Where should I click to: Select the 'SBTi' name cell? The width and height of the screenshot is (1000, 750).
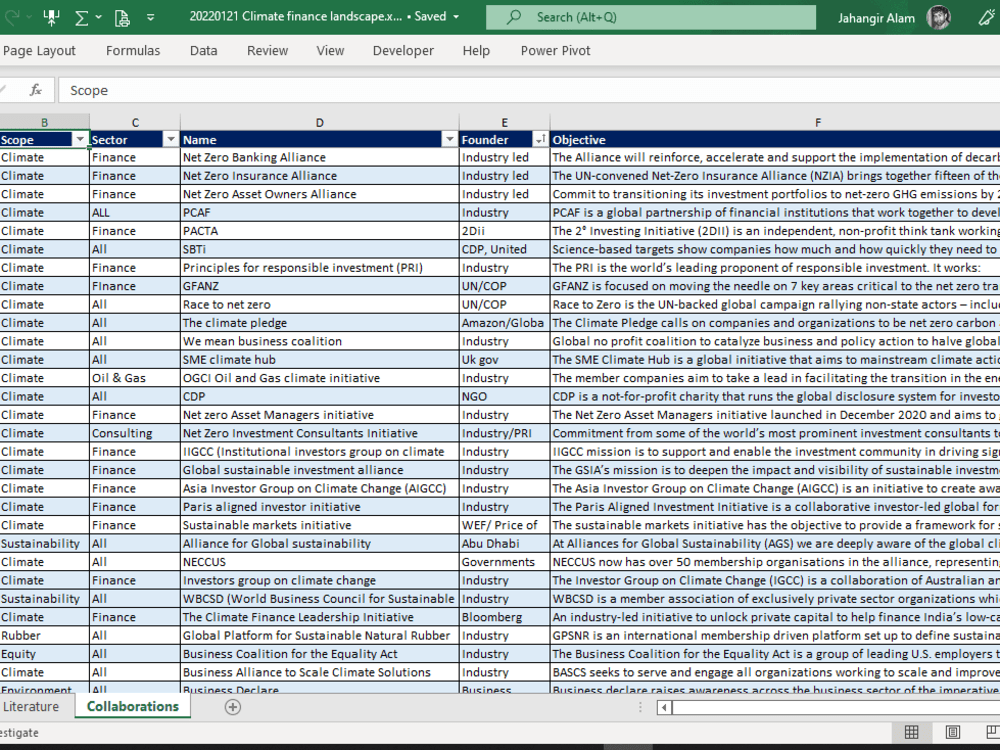tap(320, 249)
